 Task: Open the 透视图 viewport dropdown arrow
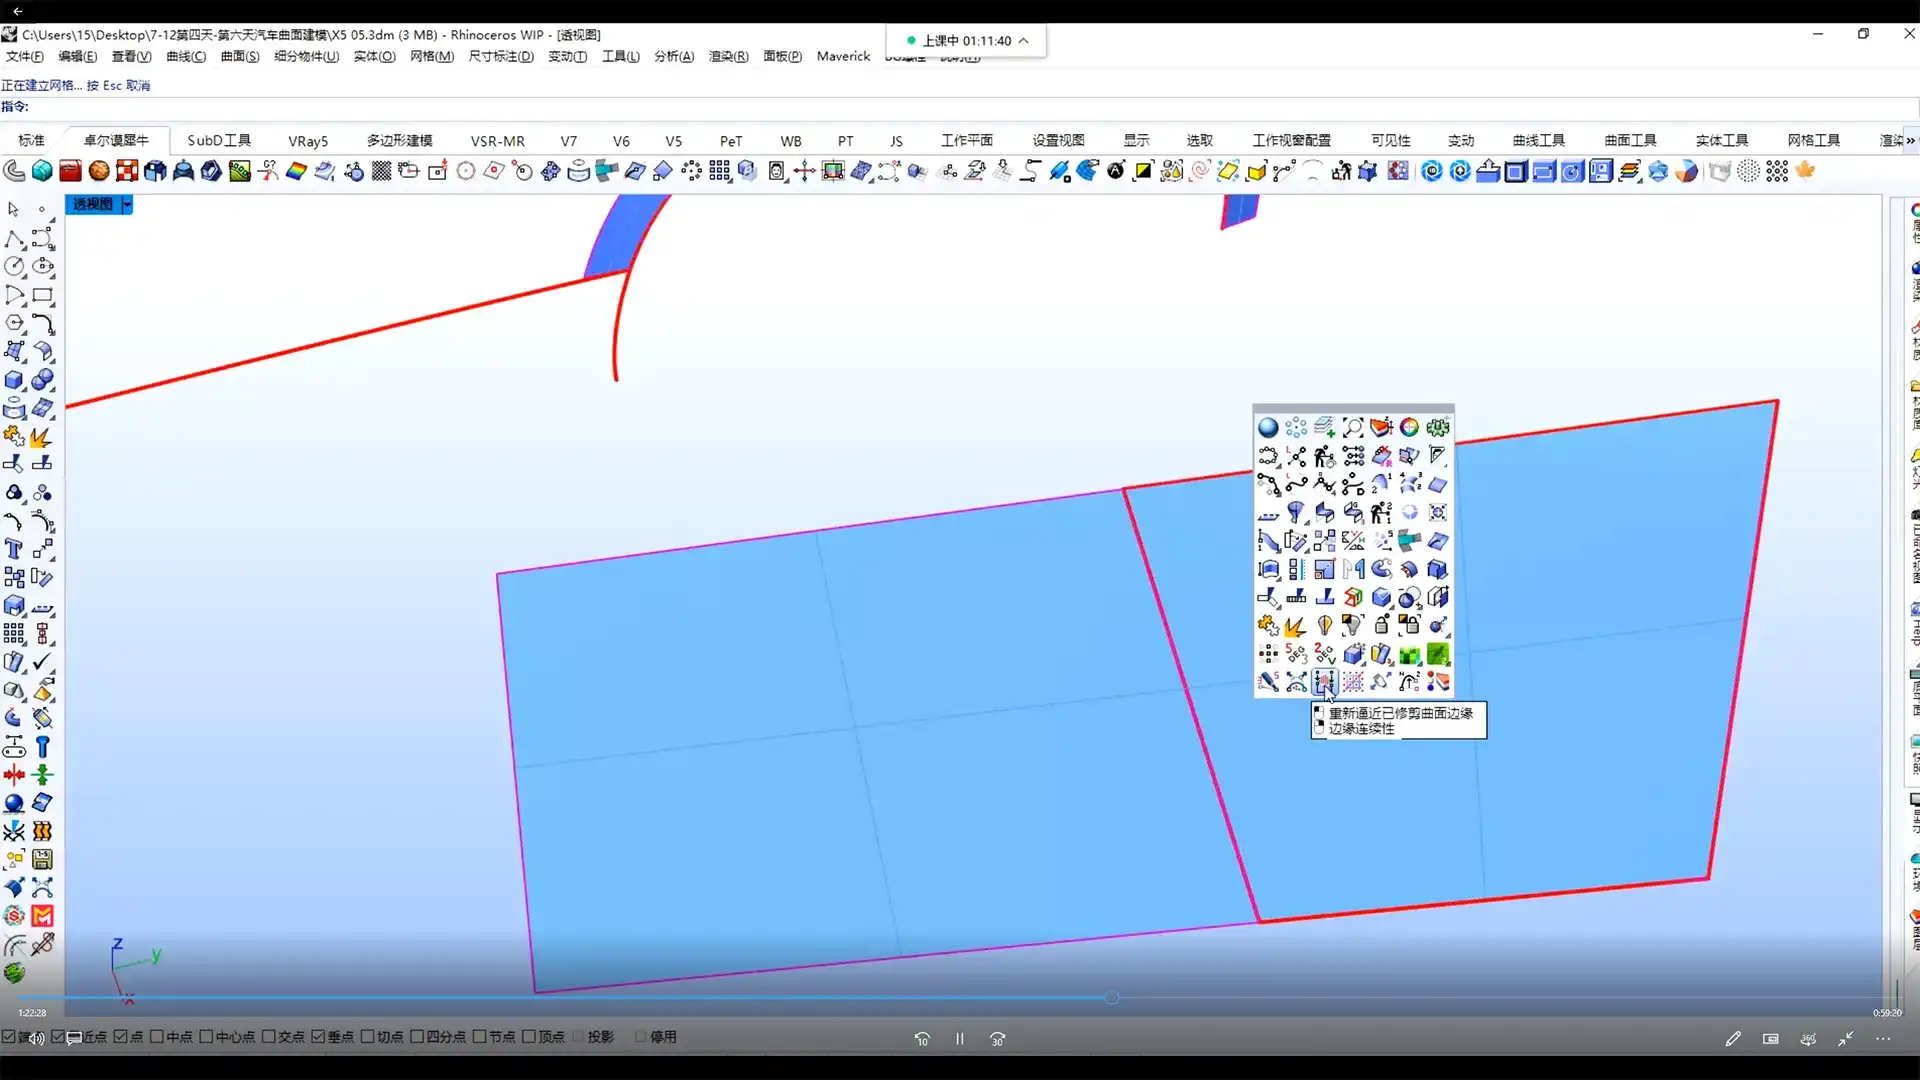click(127, 204)
